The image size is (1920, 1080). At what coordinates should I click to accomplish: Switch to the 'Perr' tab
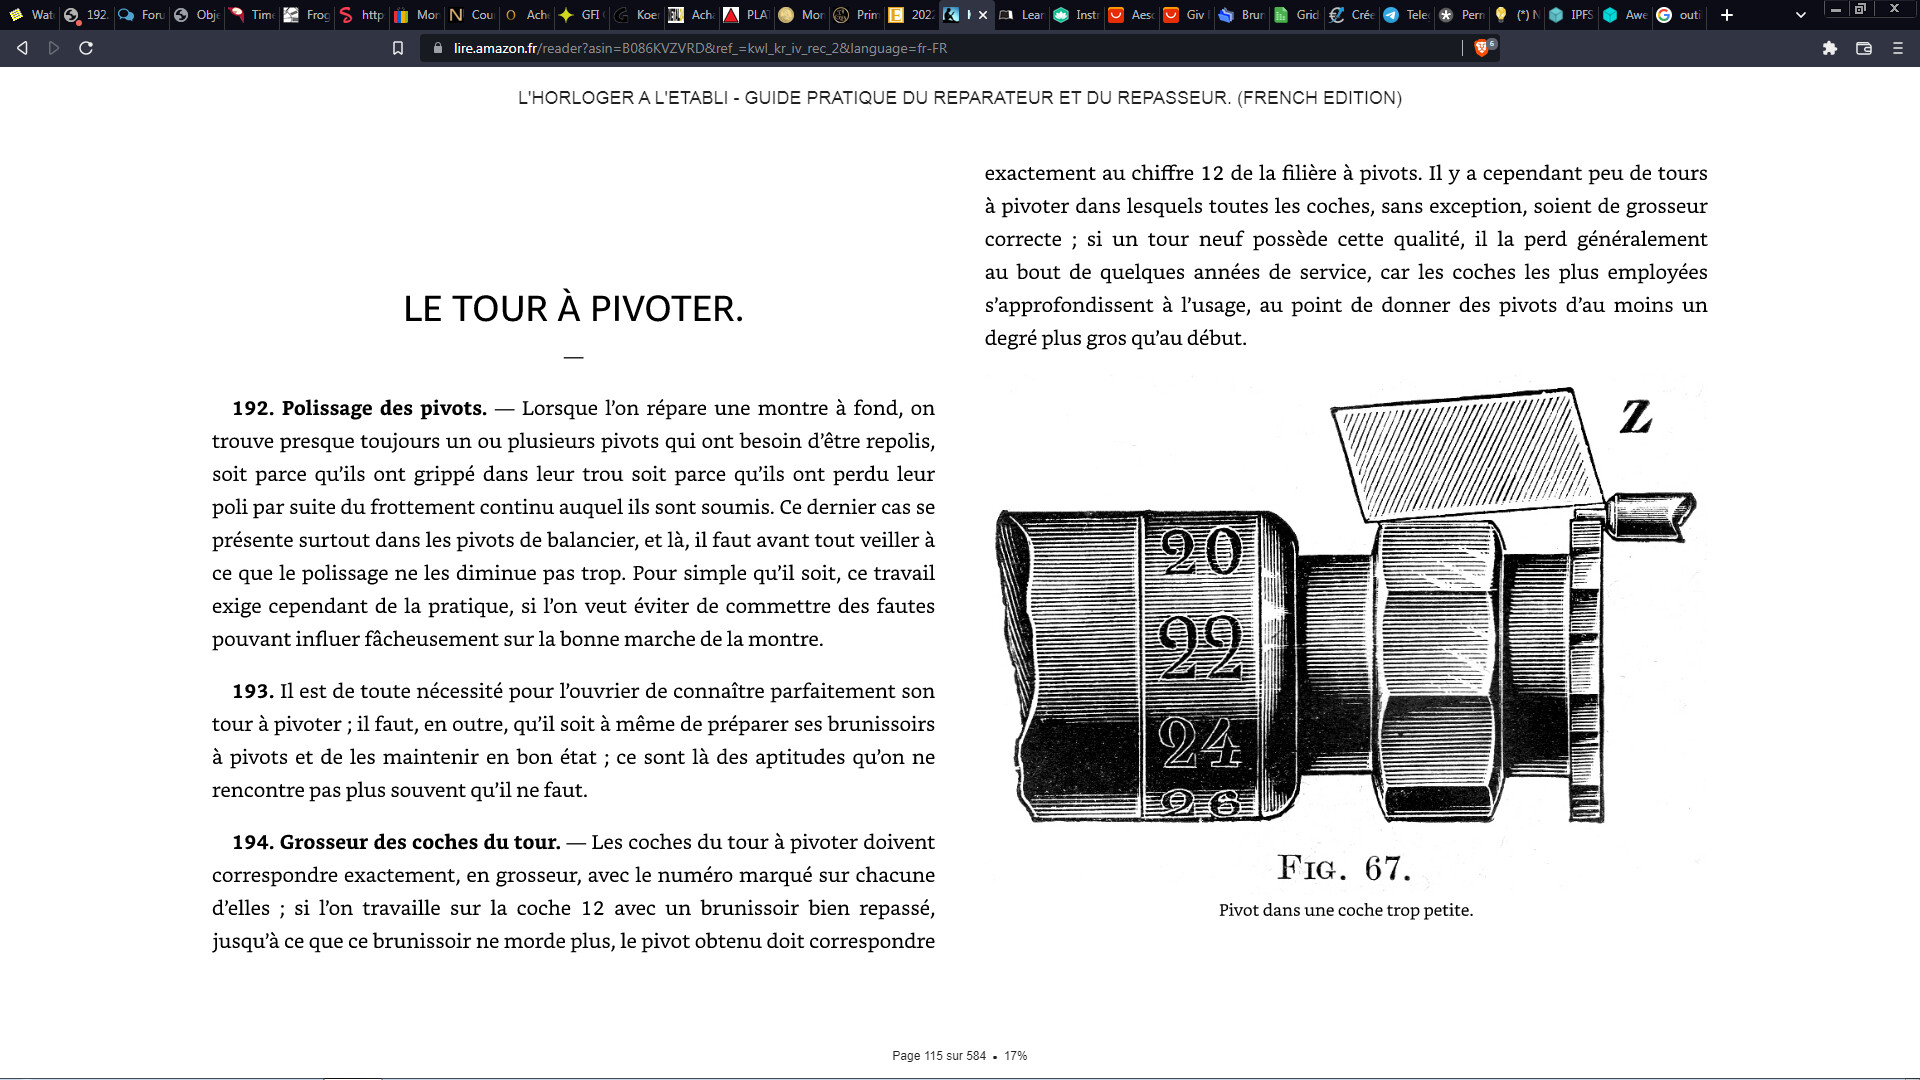click(1460, 15)
